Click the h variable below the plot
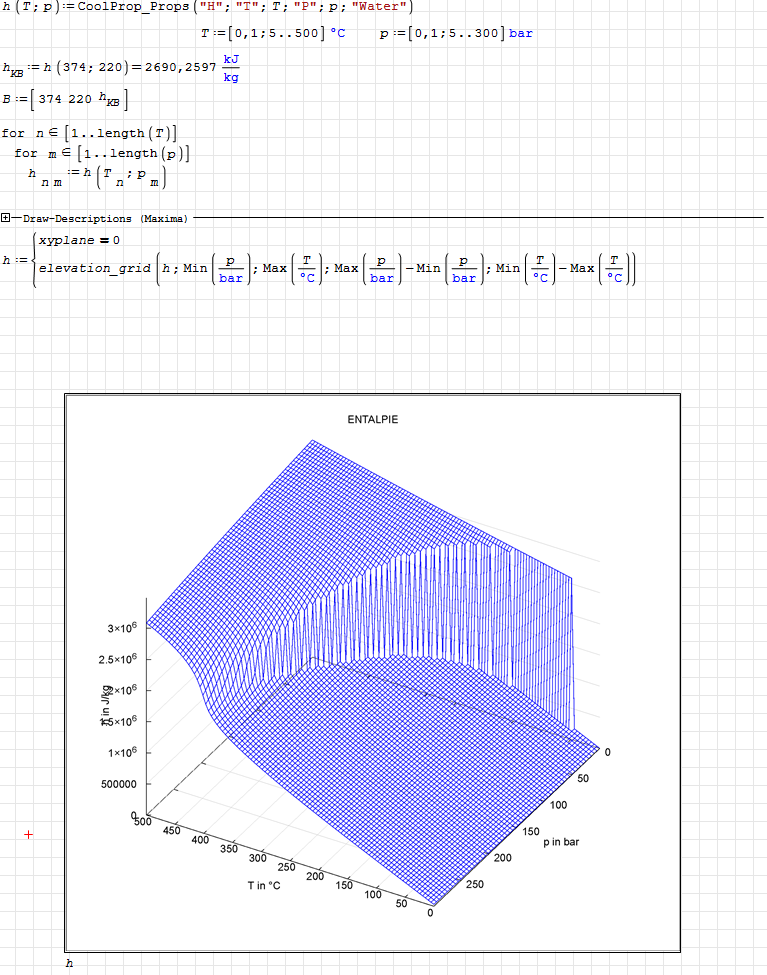767x975 pixels. pyautogui.click(x=69, y=963)
